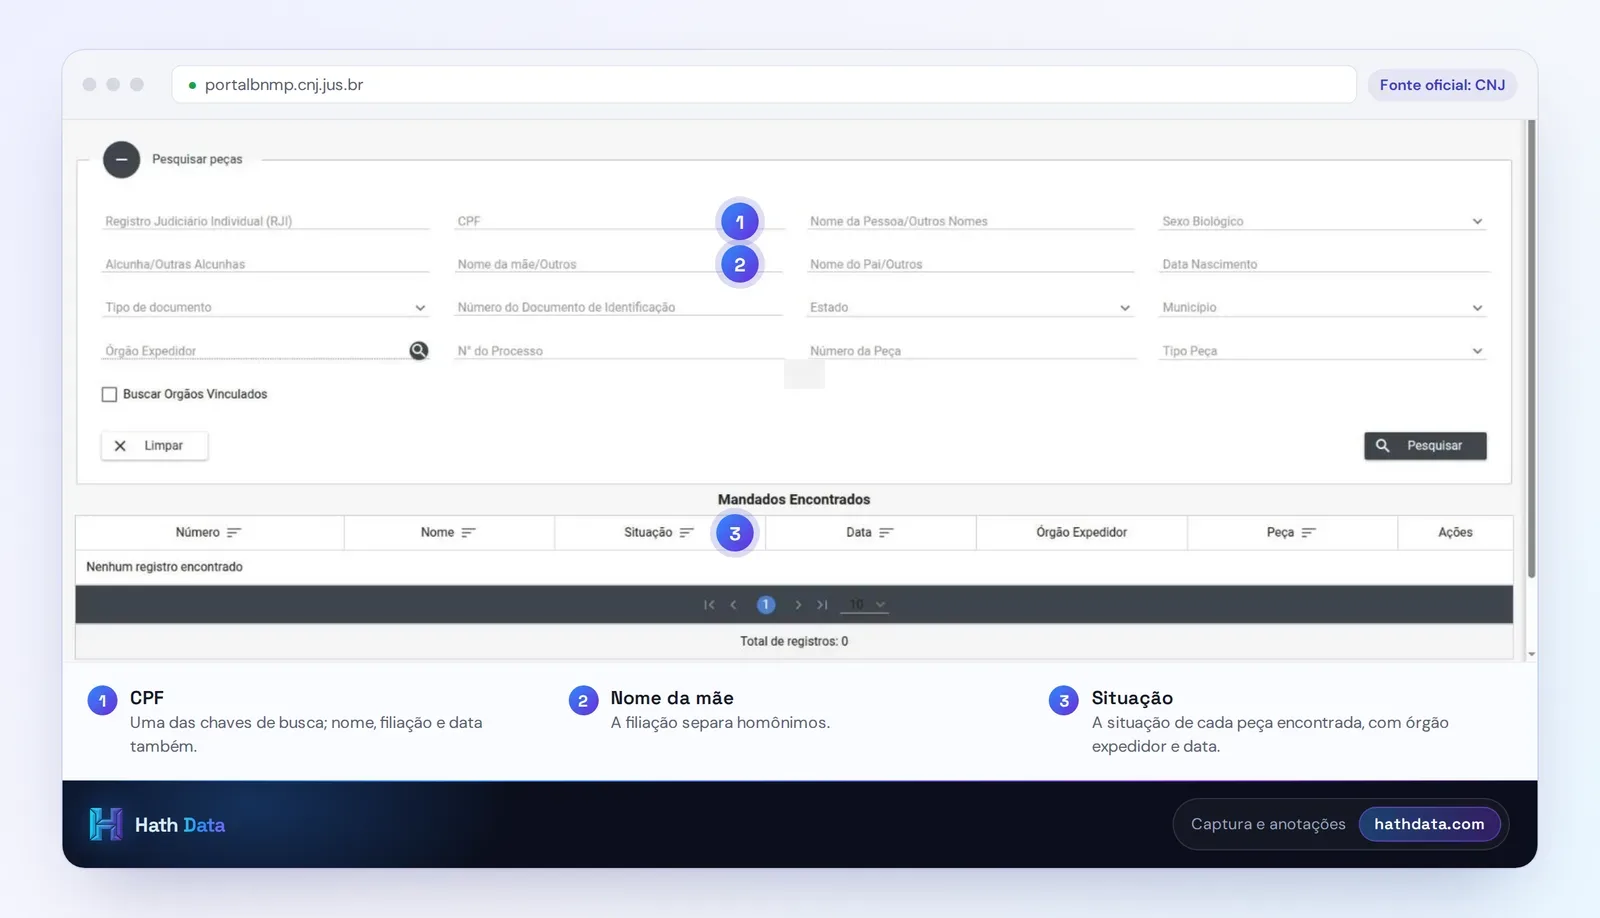Click the Fonte oficial: CNJ badge
1600x918 pixels.
[1442, 85]
